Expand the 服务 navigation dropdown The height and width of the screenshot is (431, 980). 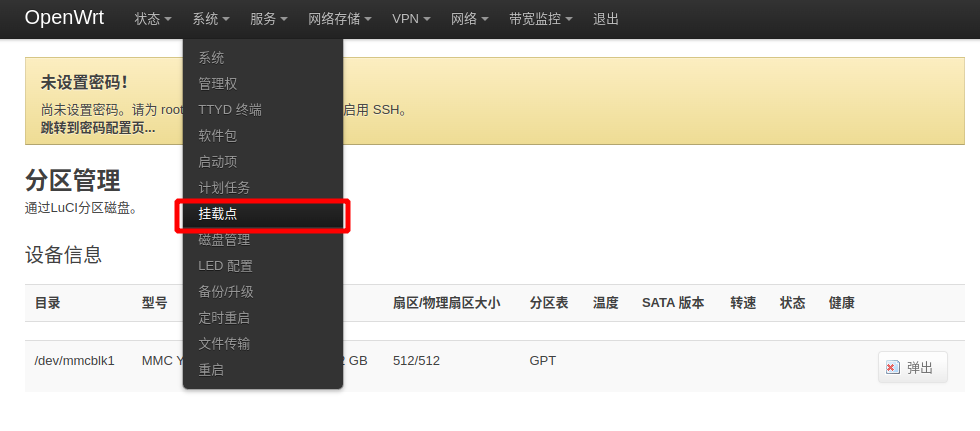click(269, 19)
